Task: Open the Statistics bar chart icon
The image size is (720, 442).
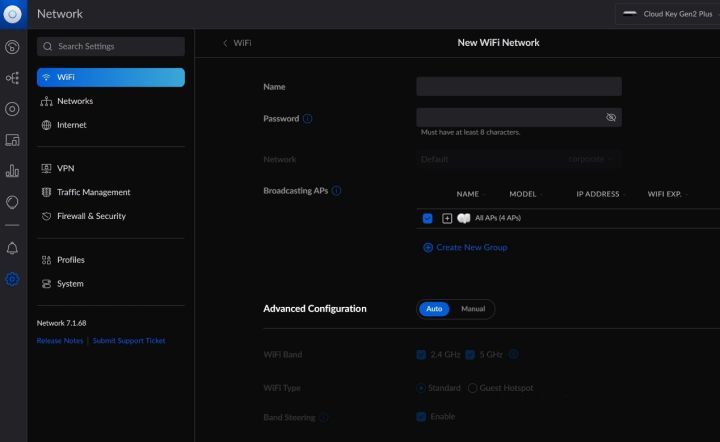Action: 12,171
